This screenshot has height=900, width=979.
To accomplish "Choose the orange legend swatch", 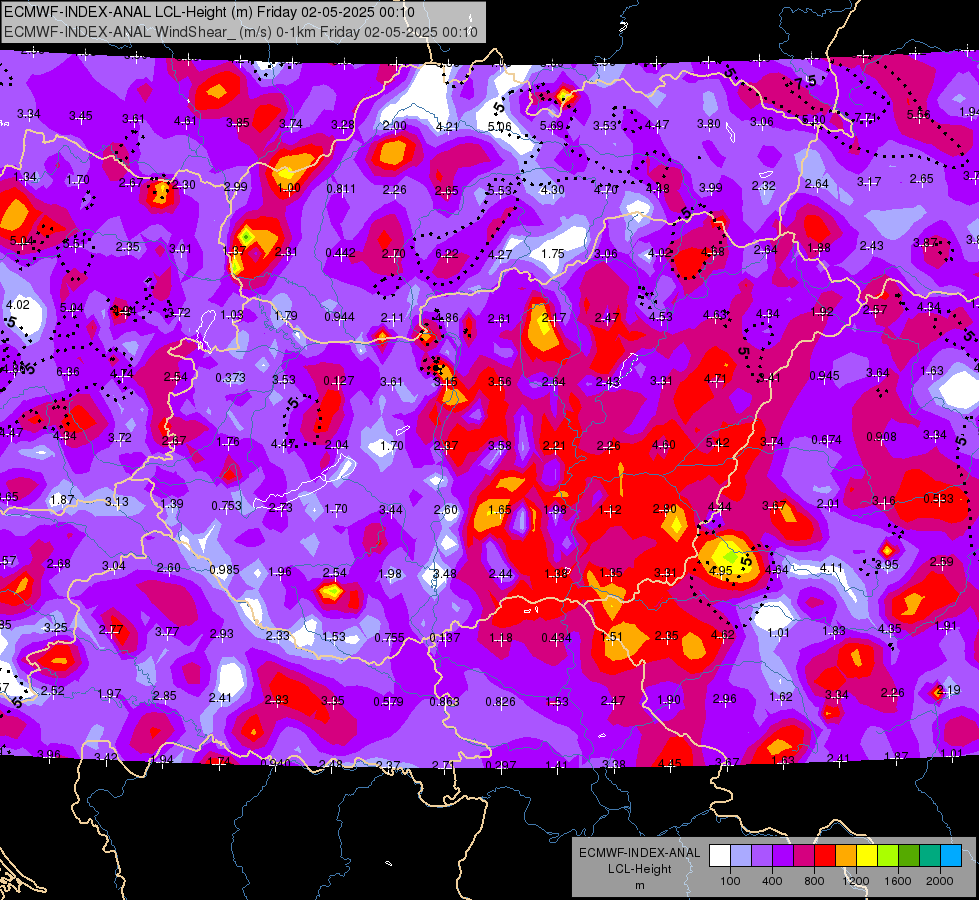I will tap(846, 855).
